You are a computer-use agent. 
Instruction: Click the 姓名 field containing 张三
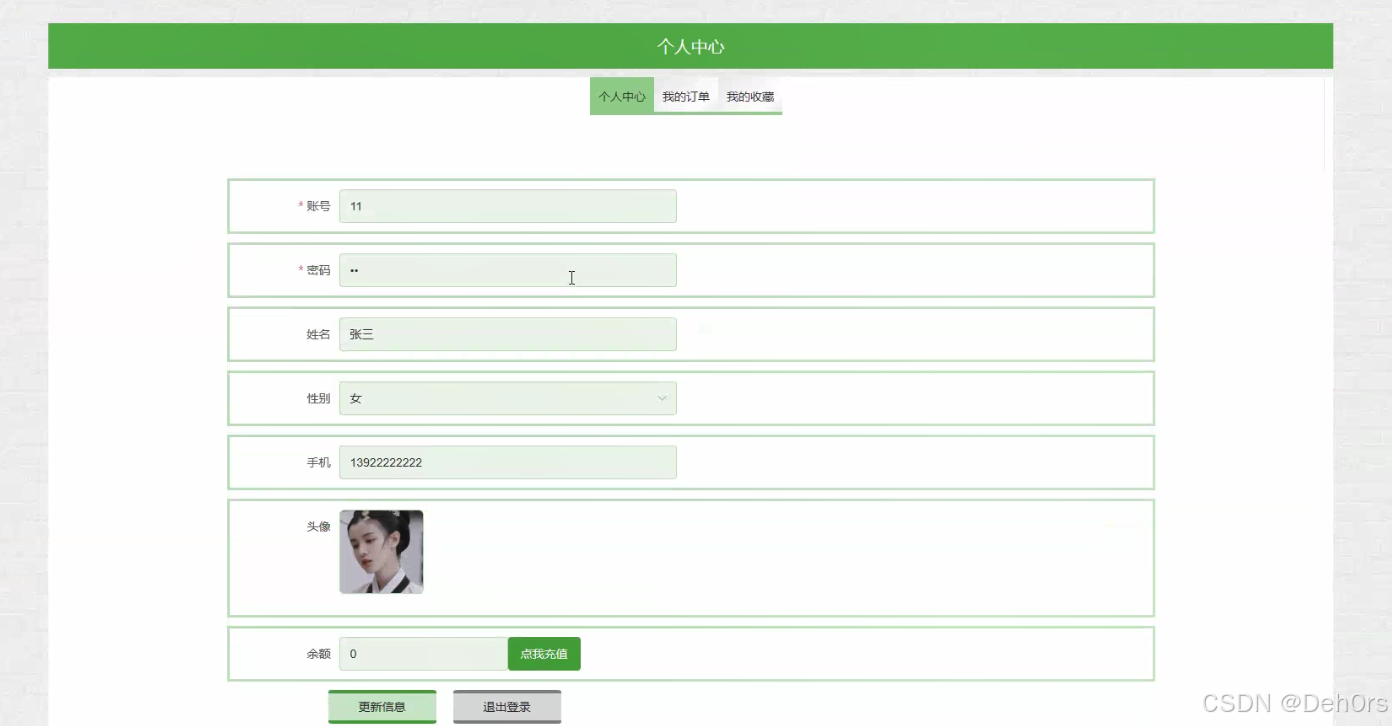(508, 334)
